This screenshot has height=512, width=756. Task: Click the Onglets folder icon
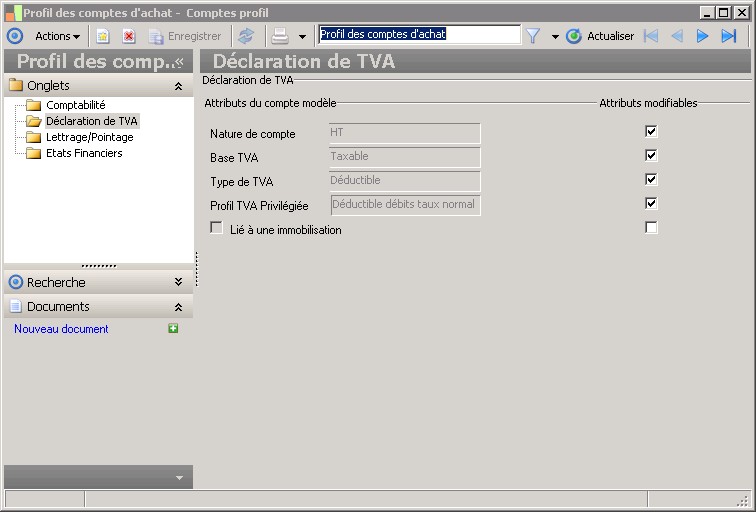click(x=16, y=85)
